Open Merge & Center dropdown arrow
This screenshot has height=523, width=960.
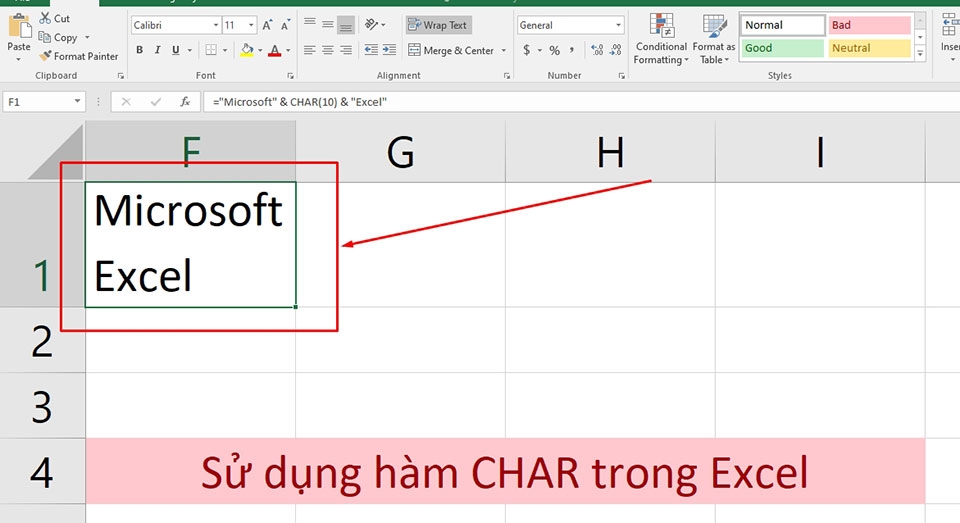(504, 50)
